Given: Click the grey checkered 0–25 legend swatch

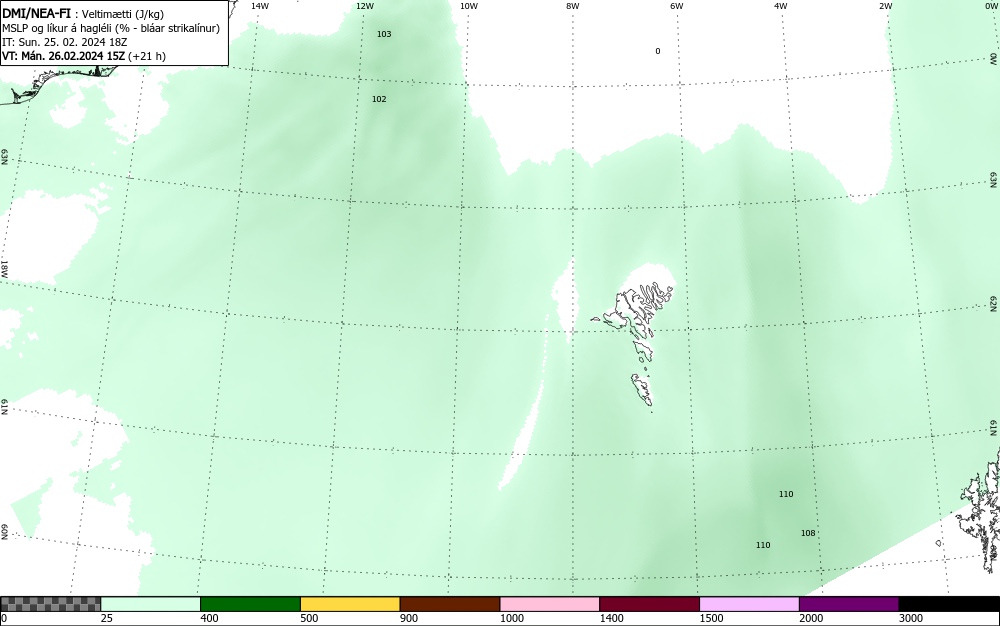Looking at the screenshot, I should pyautogui.click(x=50, y=604).
